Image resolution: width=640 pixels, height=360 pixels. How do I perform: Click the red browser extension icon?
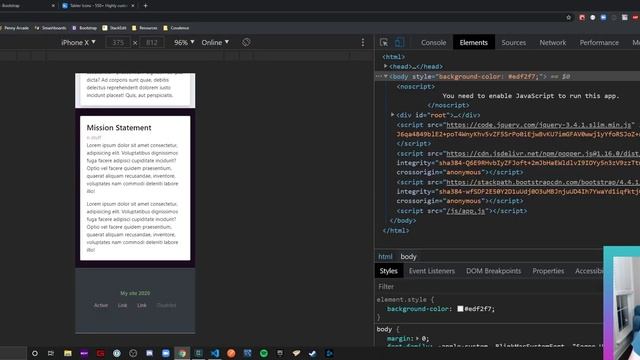click(x=582, y=18)
